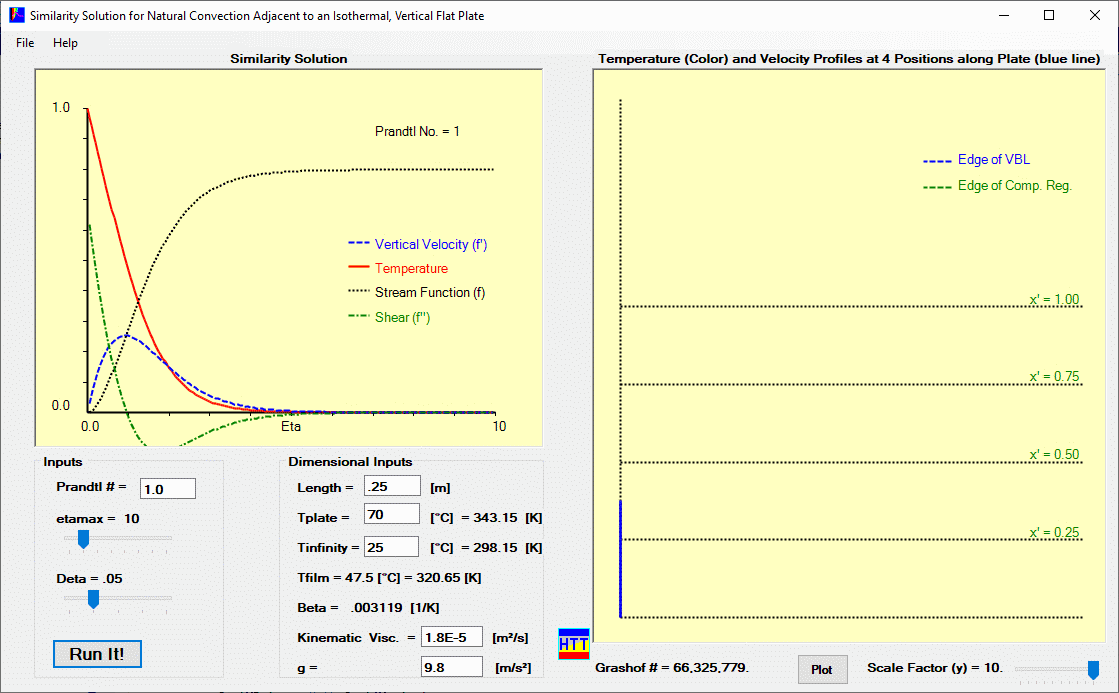Screen dimensions: 1119x693
Task: Click the Deta slider thumb
Action: click(93, 599)
